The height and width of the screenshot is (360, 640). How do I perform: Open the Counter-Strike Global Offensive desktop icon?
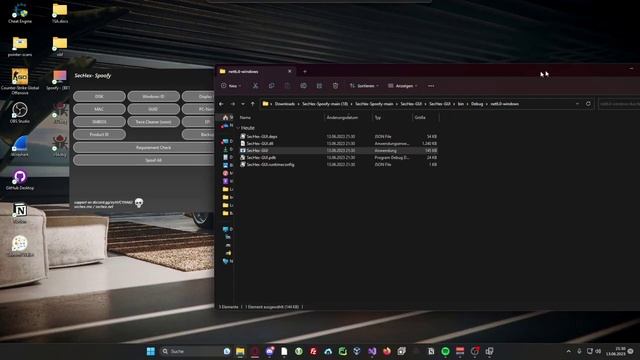pyautogui.click(x=20, y=81)
